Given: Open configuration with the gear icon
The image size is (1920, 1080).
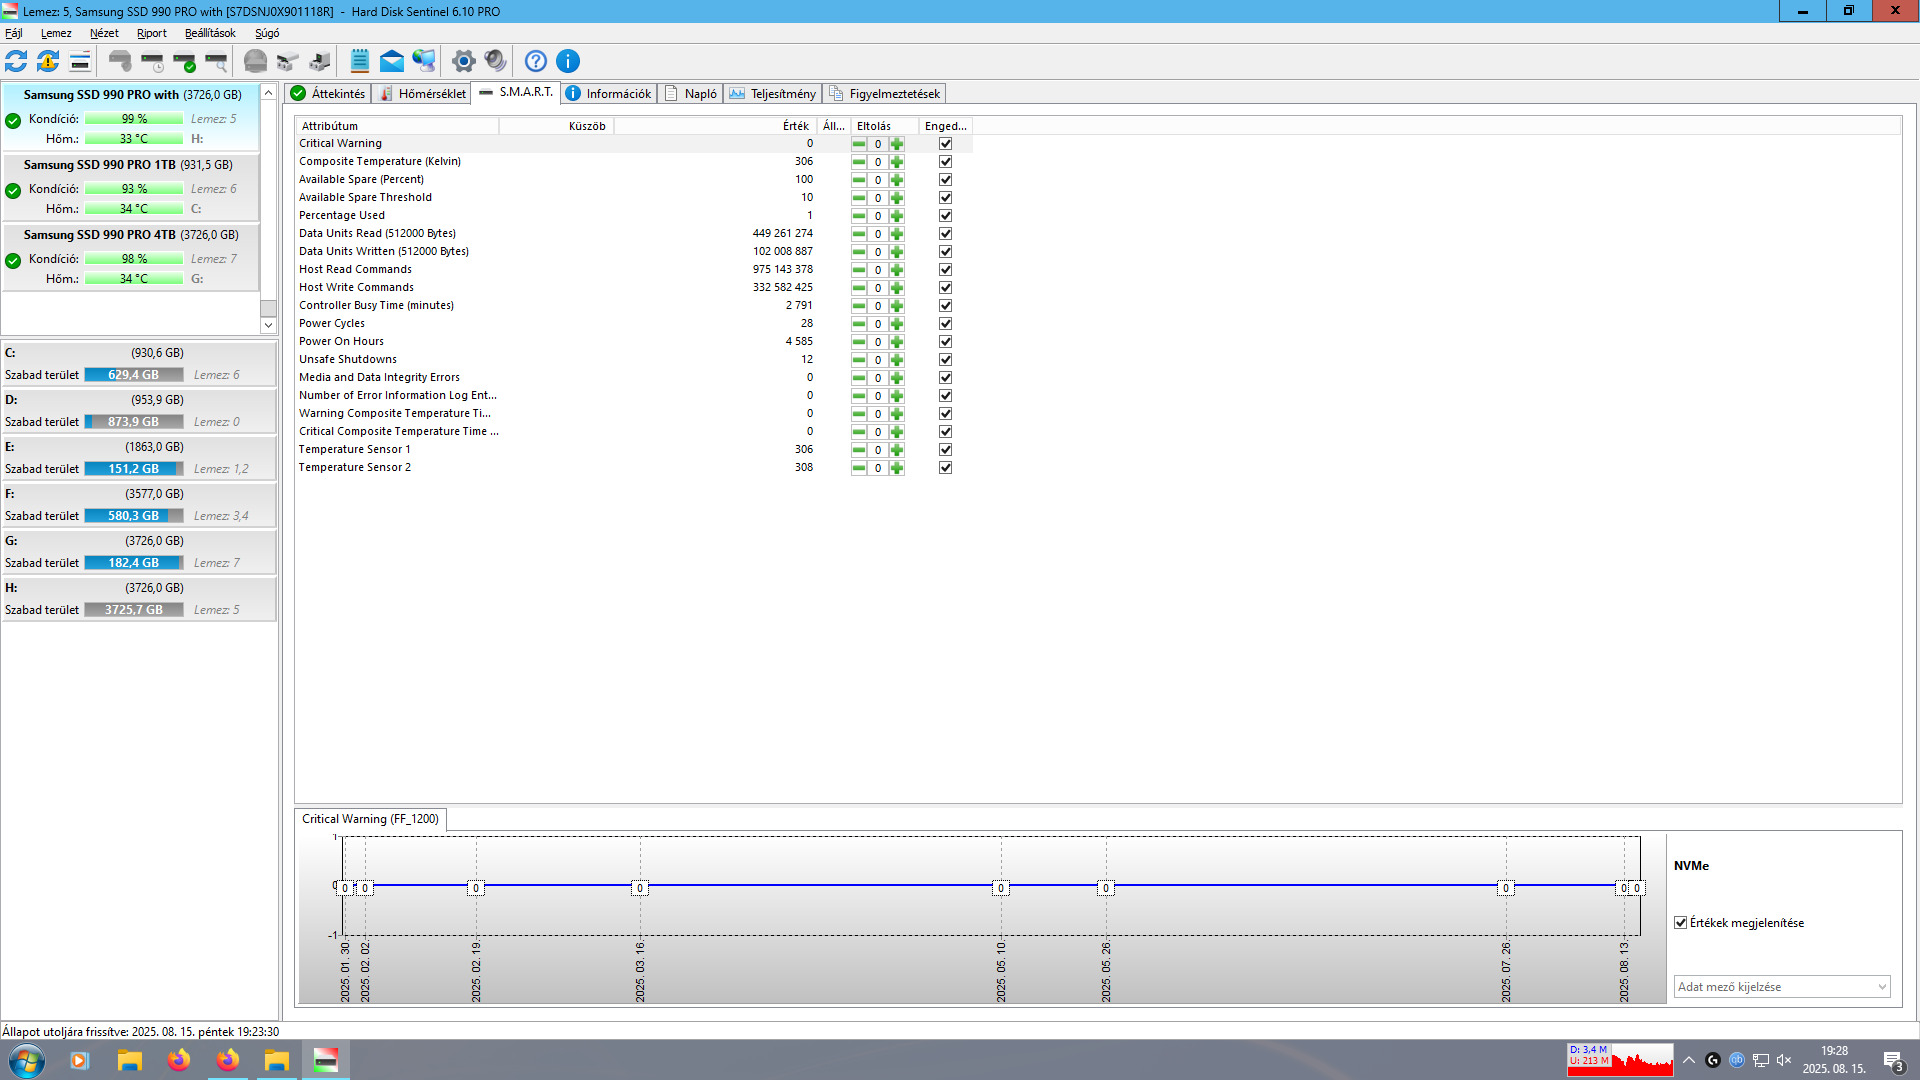Looking at the screenshot, I should pos(463,61).
